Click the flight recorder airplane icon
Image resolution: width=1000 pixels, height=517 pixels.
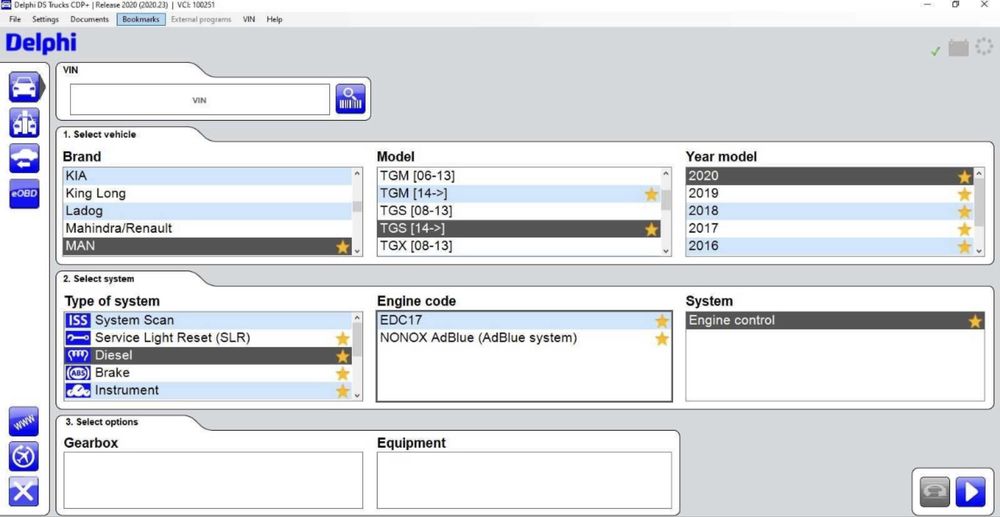click(24, 456)
